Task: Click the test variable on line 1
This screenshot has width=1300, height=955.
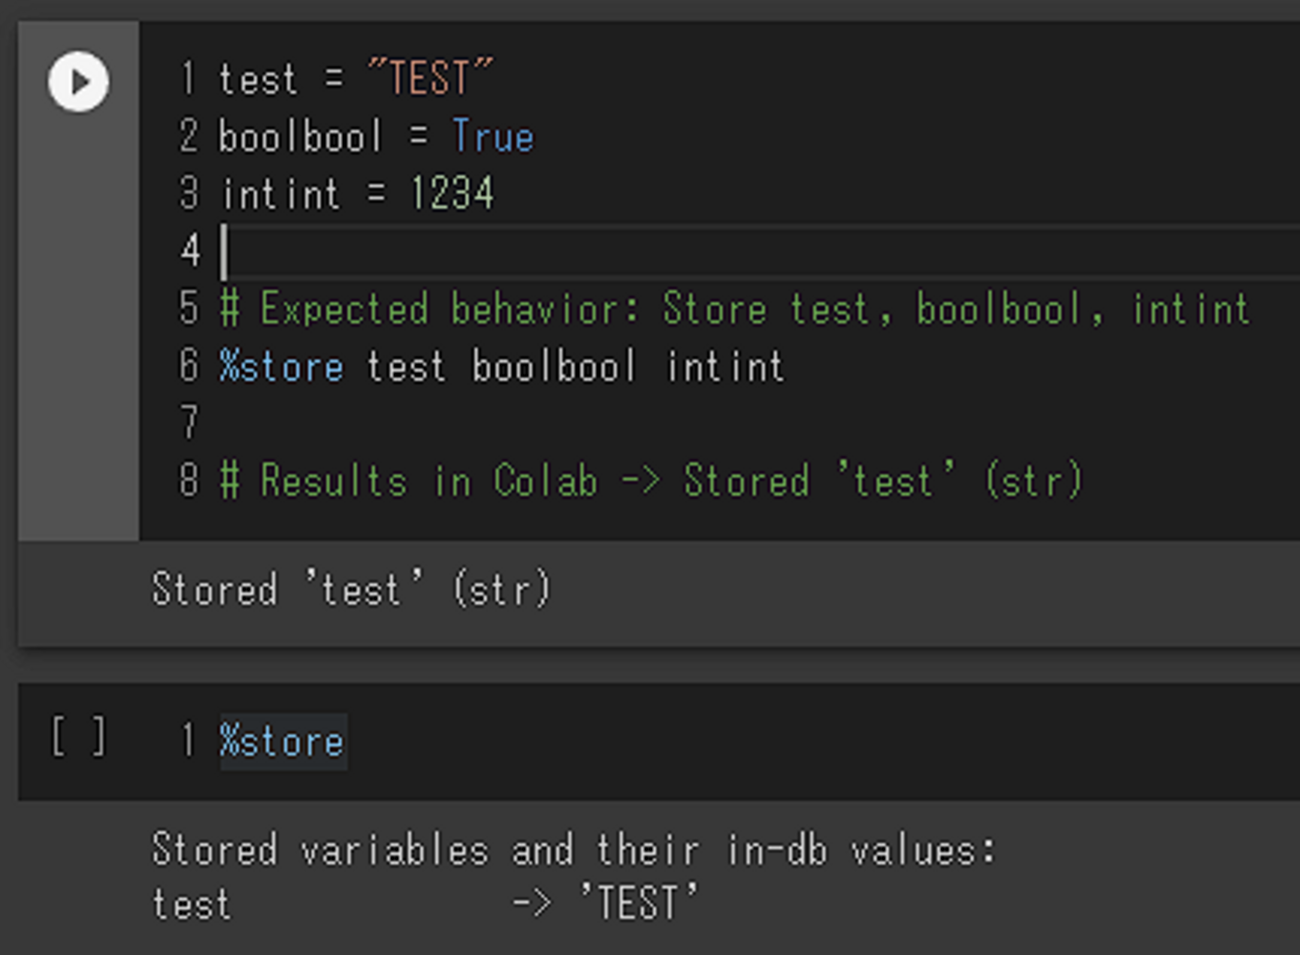Action: 258,78
